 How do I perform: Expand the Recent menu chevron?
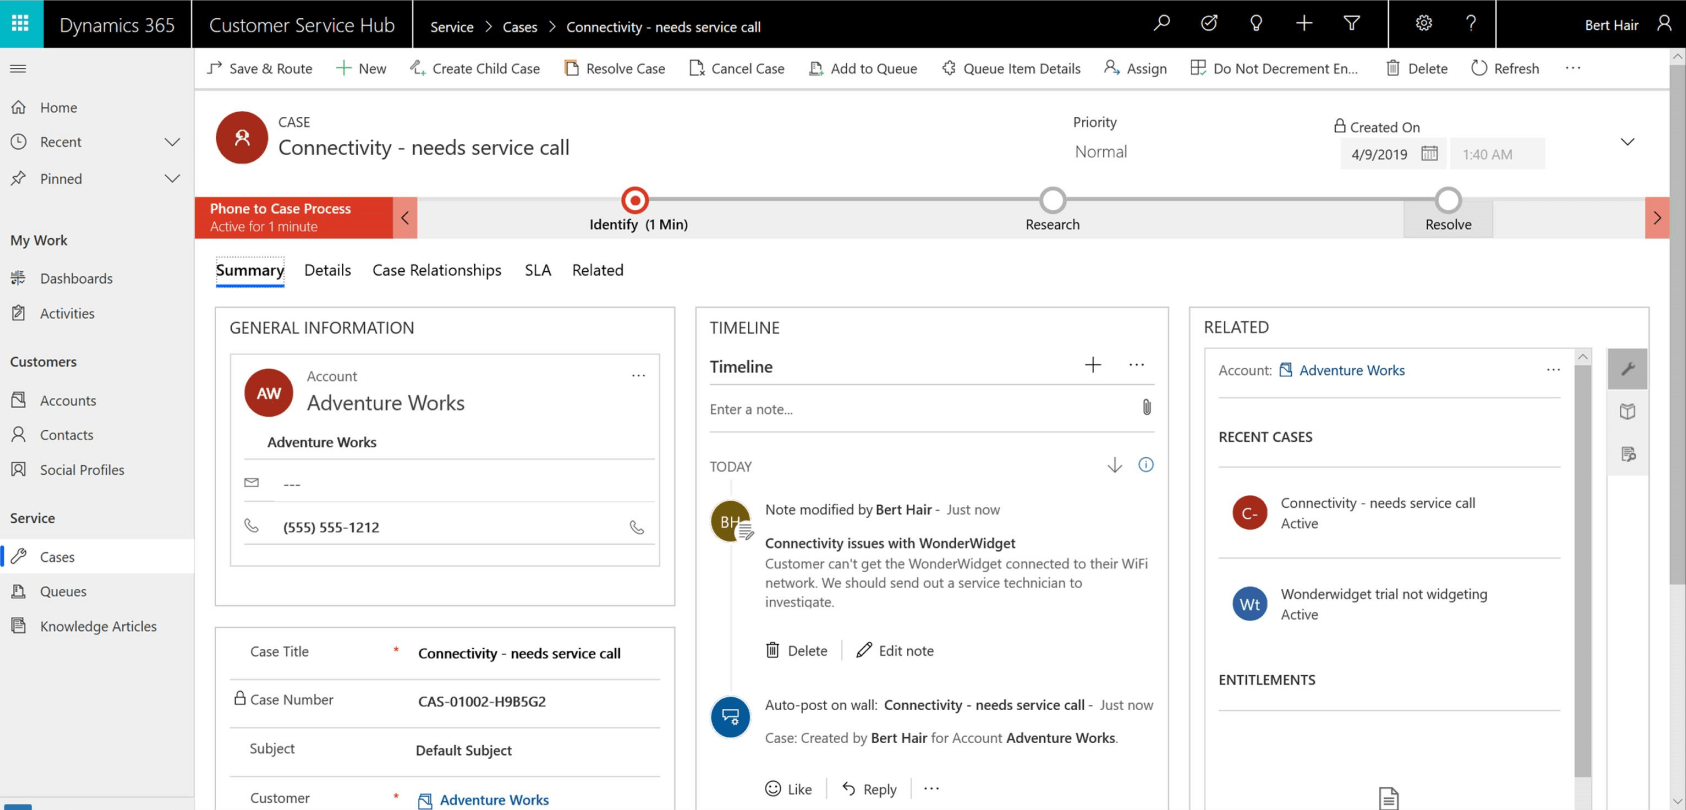click(x=172, y=142)
